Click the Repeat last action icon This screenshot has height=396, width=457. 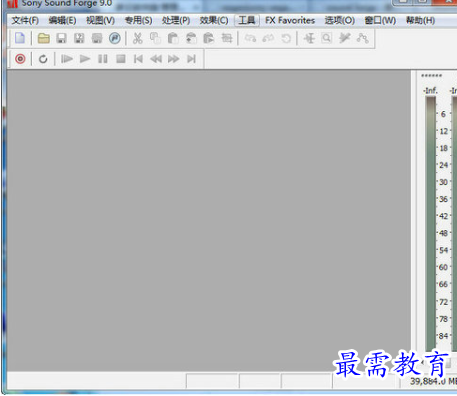(286, 38)
